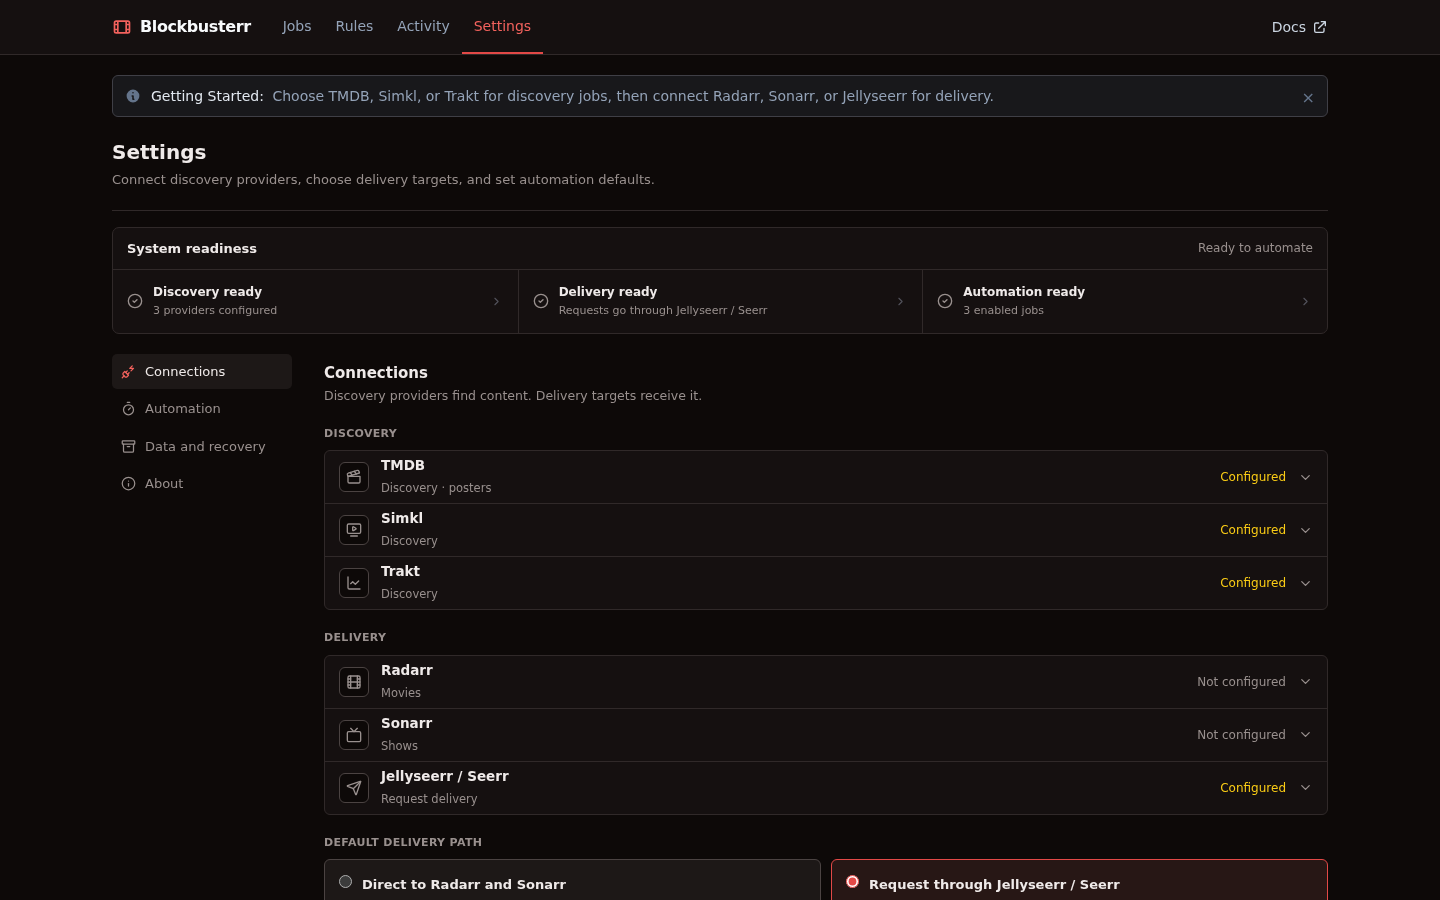Open the Activity tab
Screen dimensions: 1440x900
click(423, 26)
